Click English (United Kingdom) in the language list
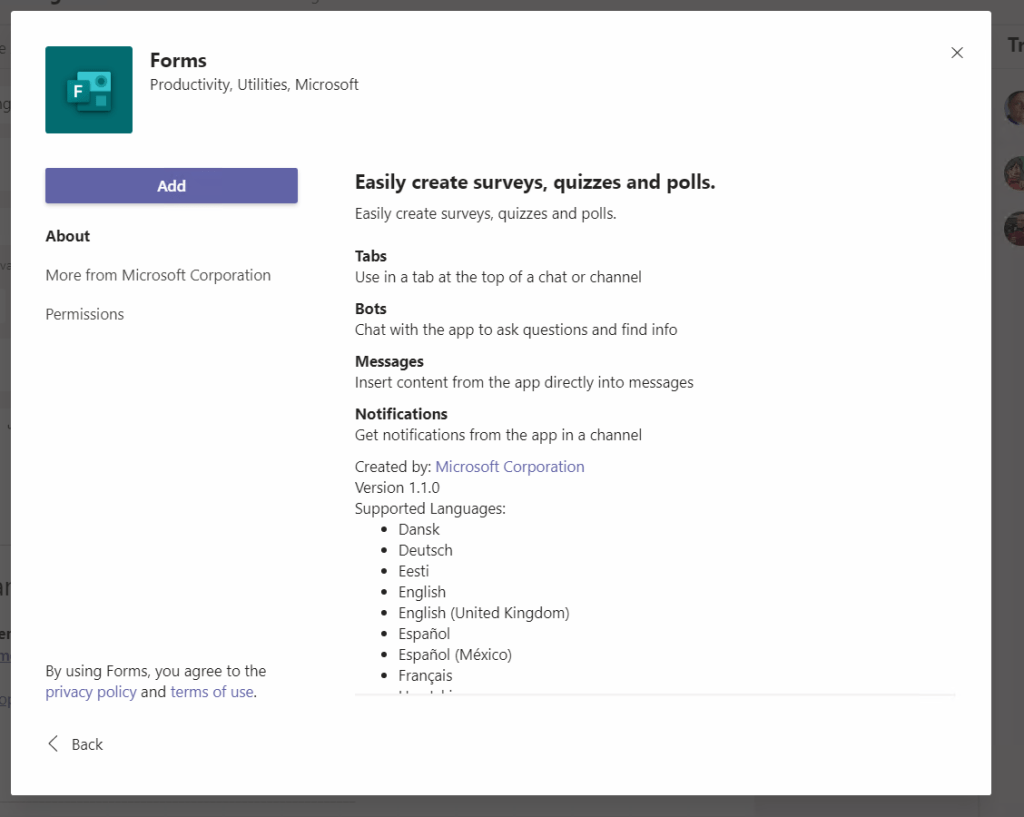The width and height of the screenshot is (1024, 817). 484,613
